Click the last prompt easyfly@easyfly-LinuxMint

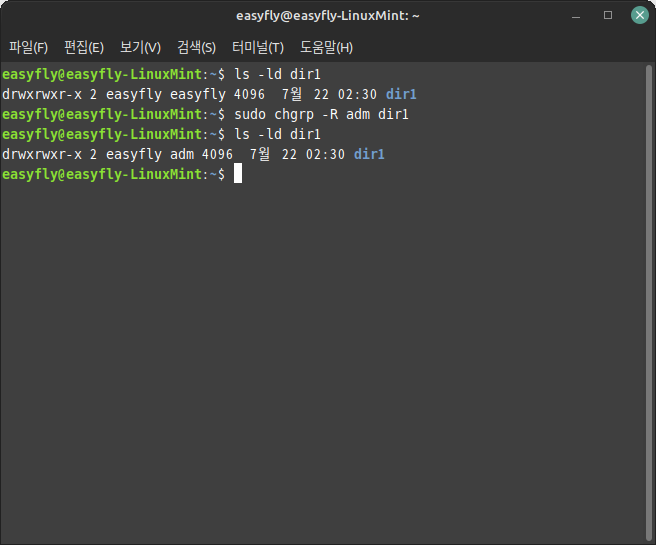click(x=102, y=174)
